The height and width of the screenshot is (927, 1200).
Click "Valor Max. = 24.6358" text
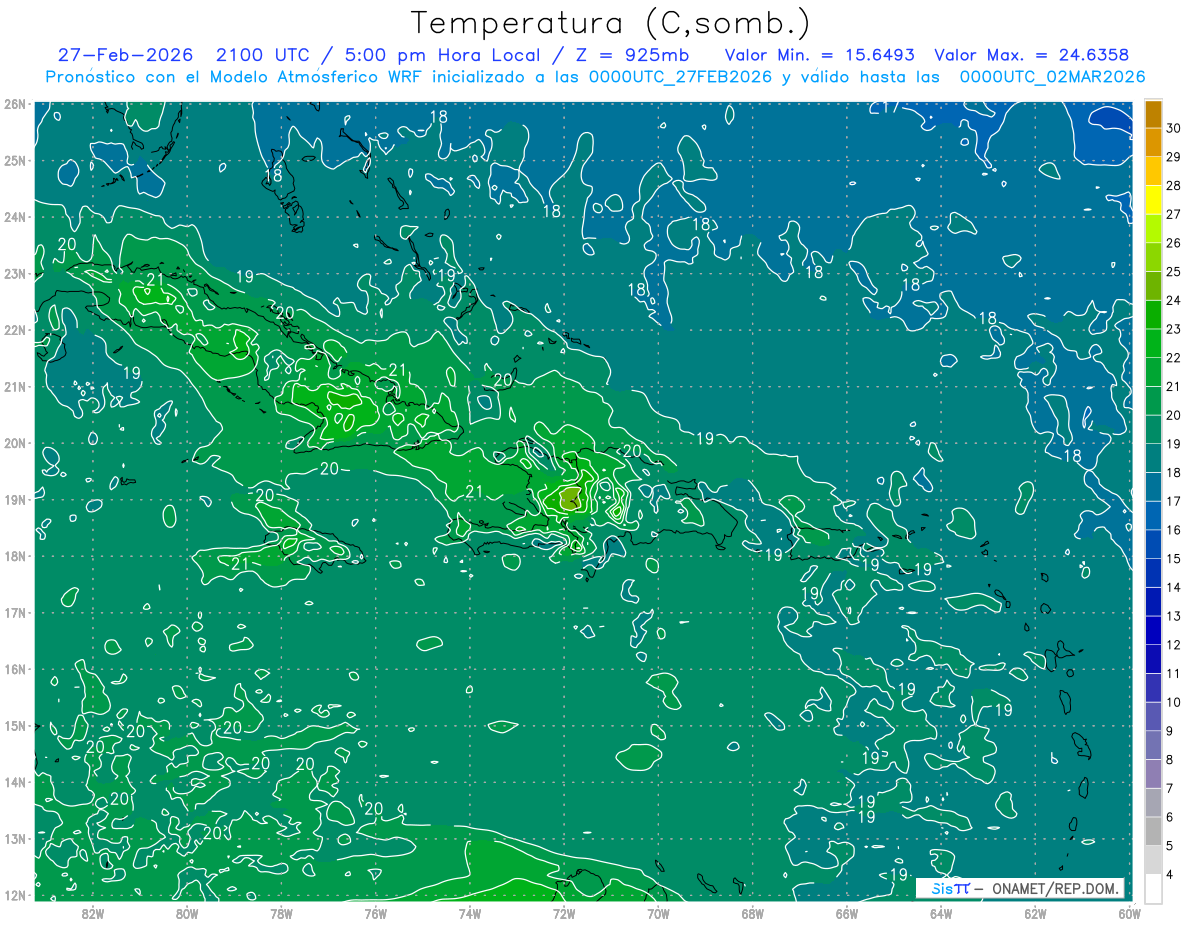pyautogui.click(x=1031, y=56)
